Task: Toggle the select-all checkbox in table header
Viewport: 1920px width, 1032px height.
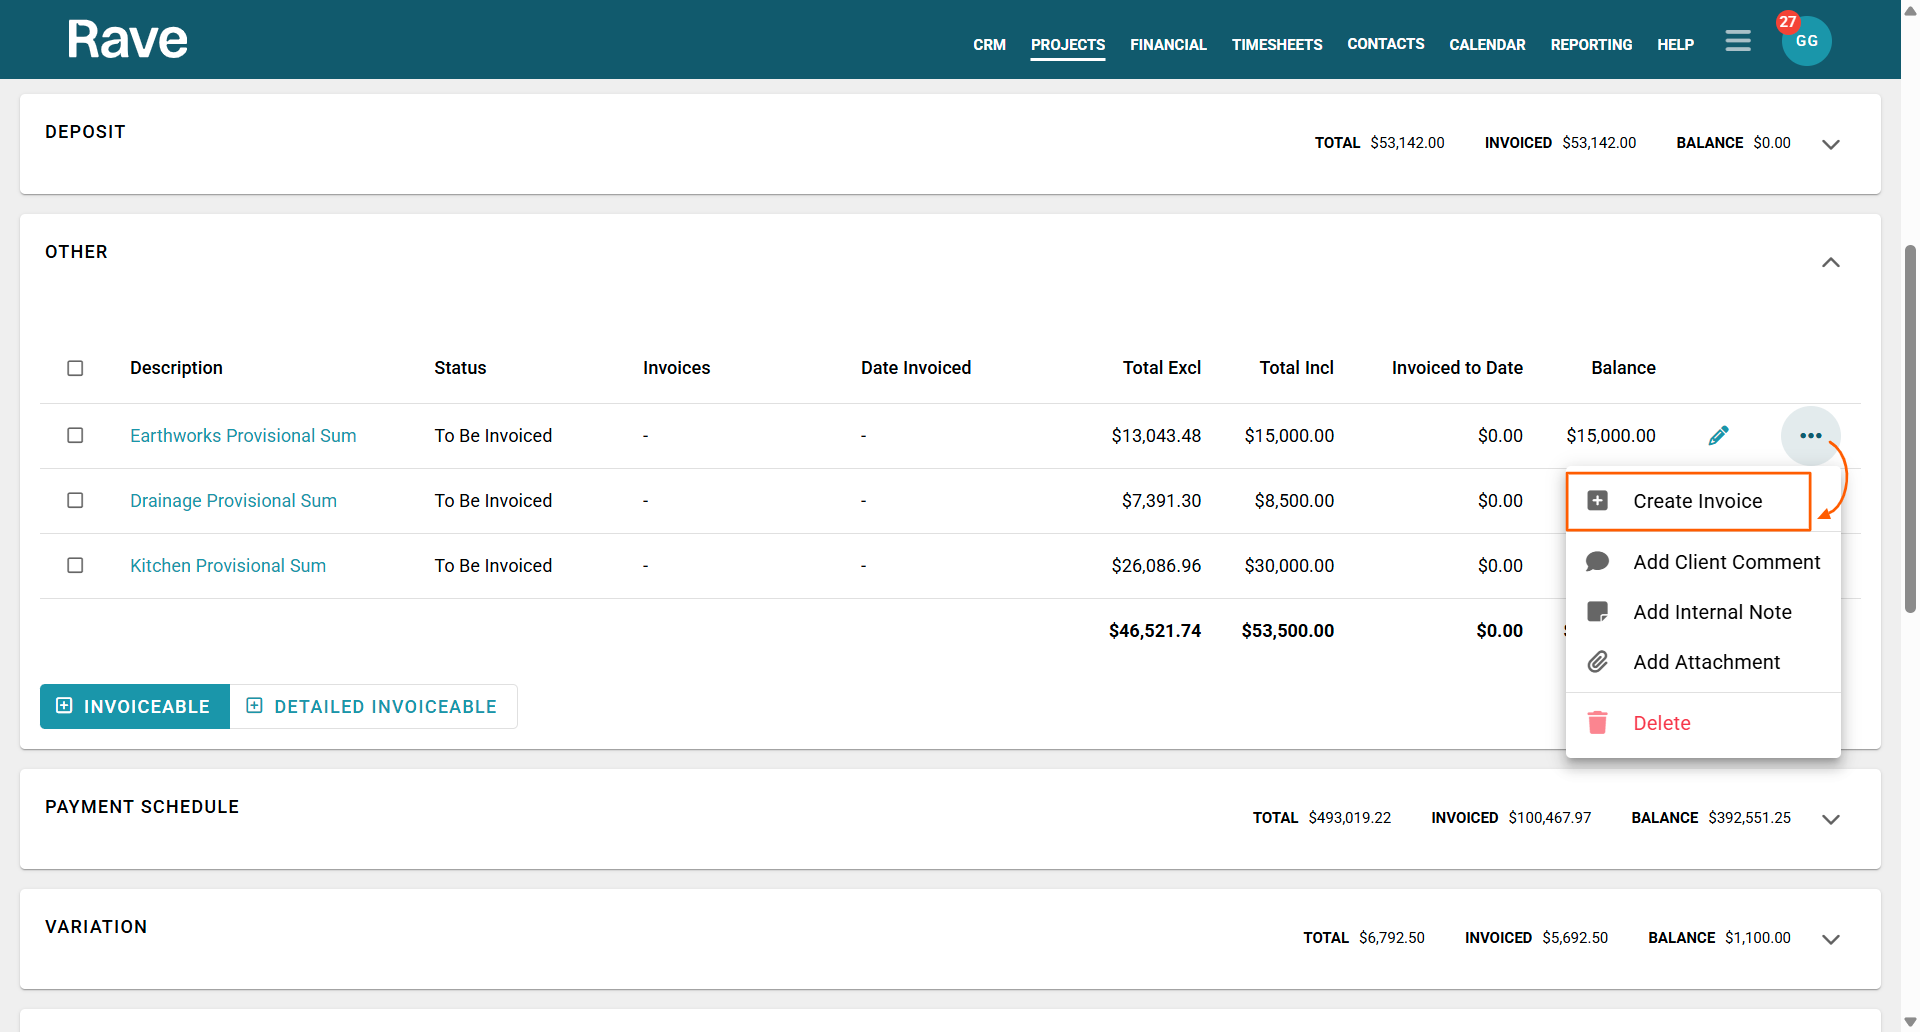Action: (x=75, y=368)
